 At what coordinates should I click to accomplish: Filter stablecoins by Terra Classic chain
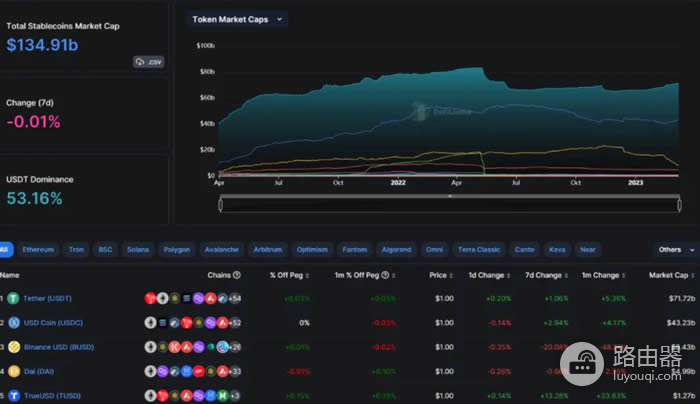tap(479, 250)
